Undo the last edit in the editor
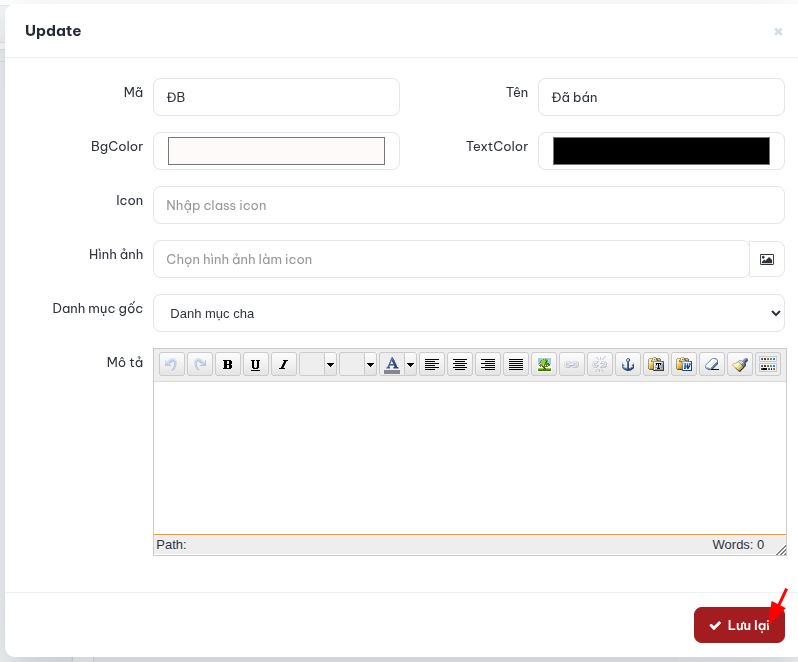The image size is (798, 662). [x=172, y=364]
